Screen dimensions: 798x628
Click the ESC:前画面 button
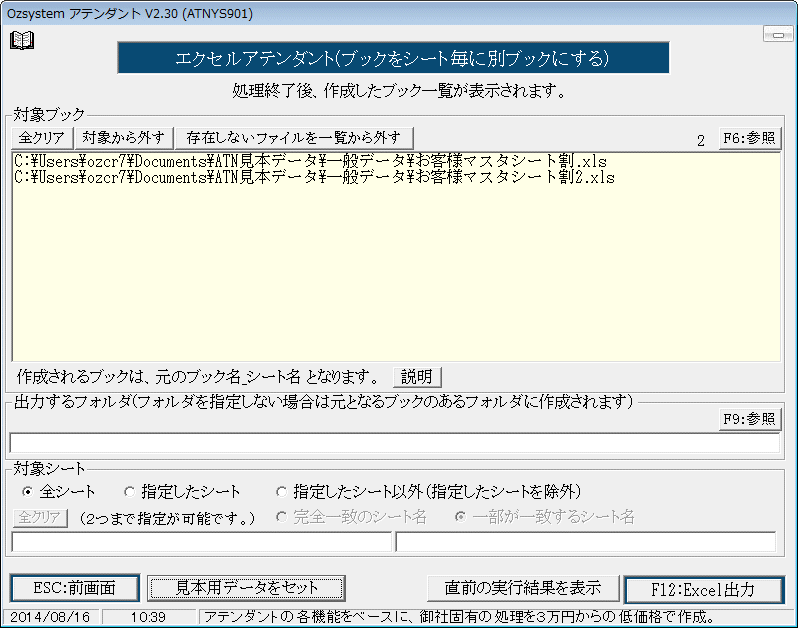[74, 588]
